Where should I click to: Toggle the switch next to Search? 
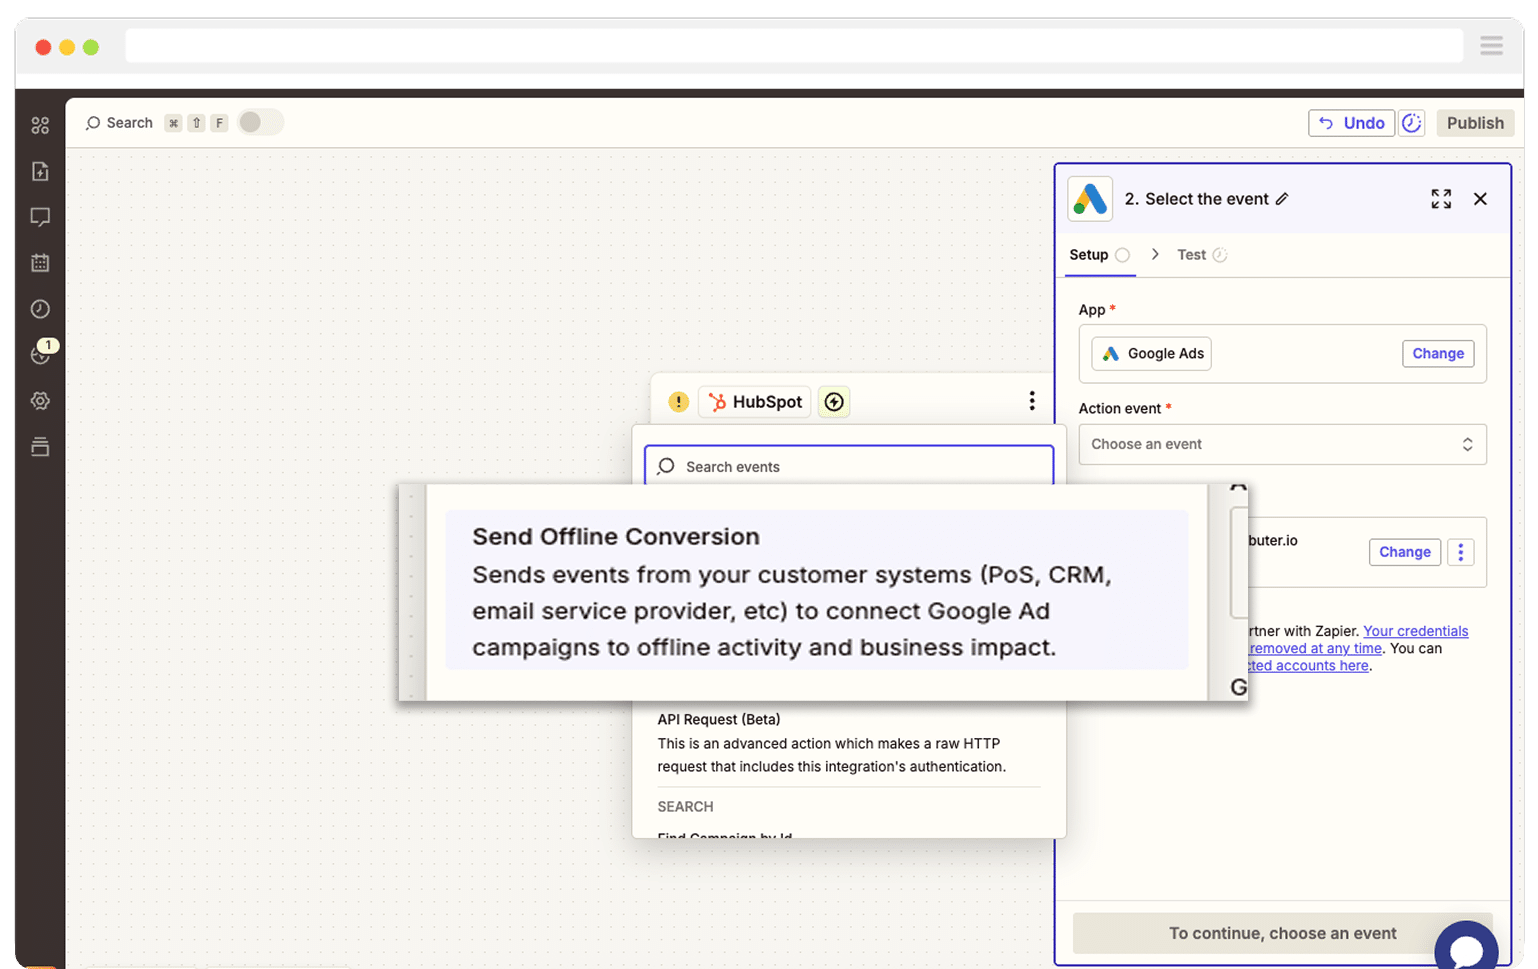[260, 122]
